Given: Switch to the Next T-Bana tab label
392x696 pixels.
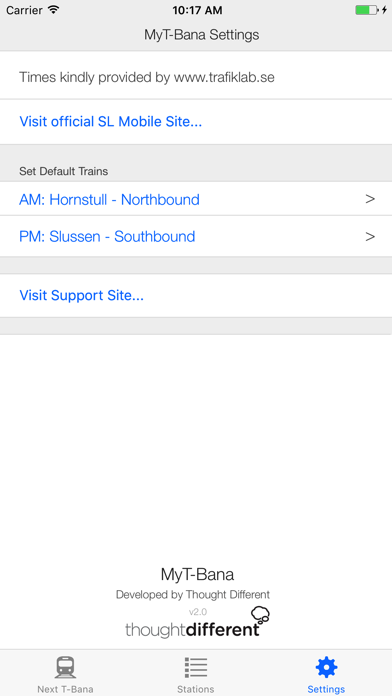Looking at the screenshot, I should coord(65,689).
